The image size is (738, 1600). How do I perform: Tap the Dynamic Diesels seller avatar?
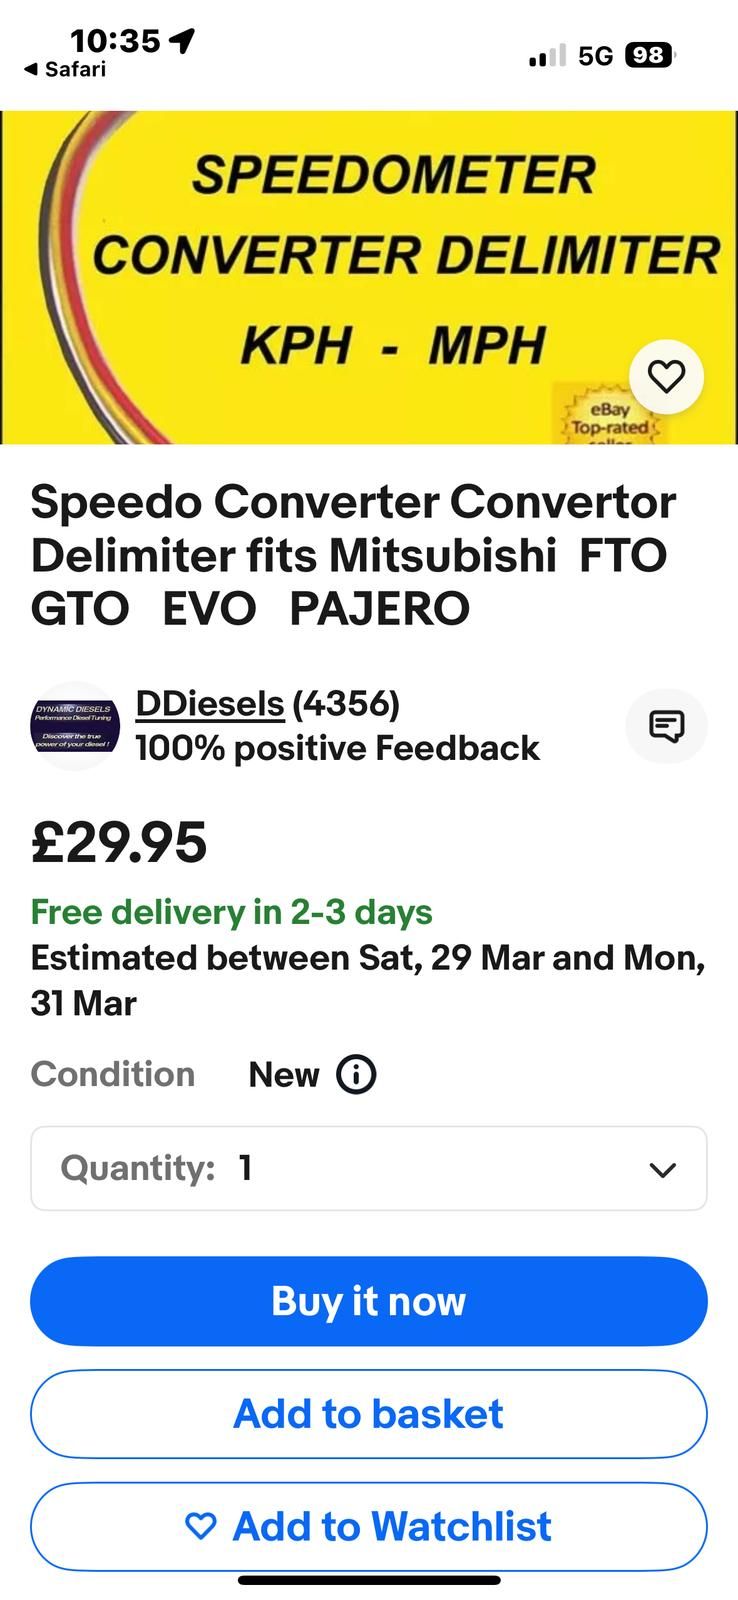(75, 725)
